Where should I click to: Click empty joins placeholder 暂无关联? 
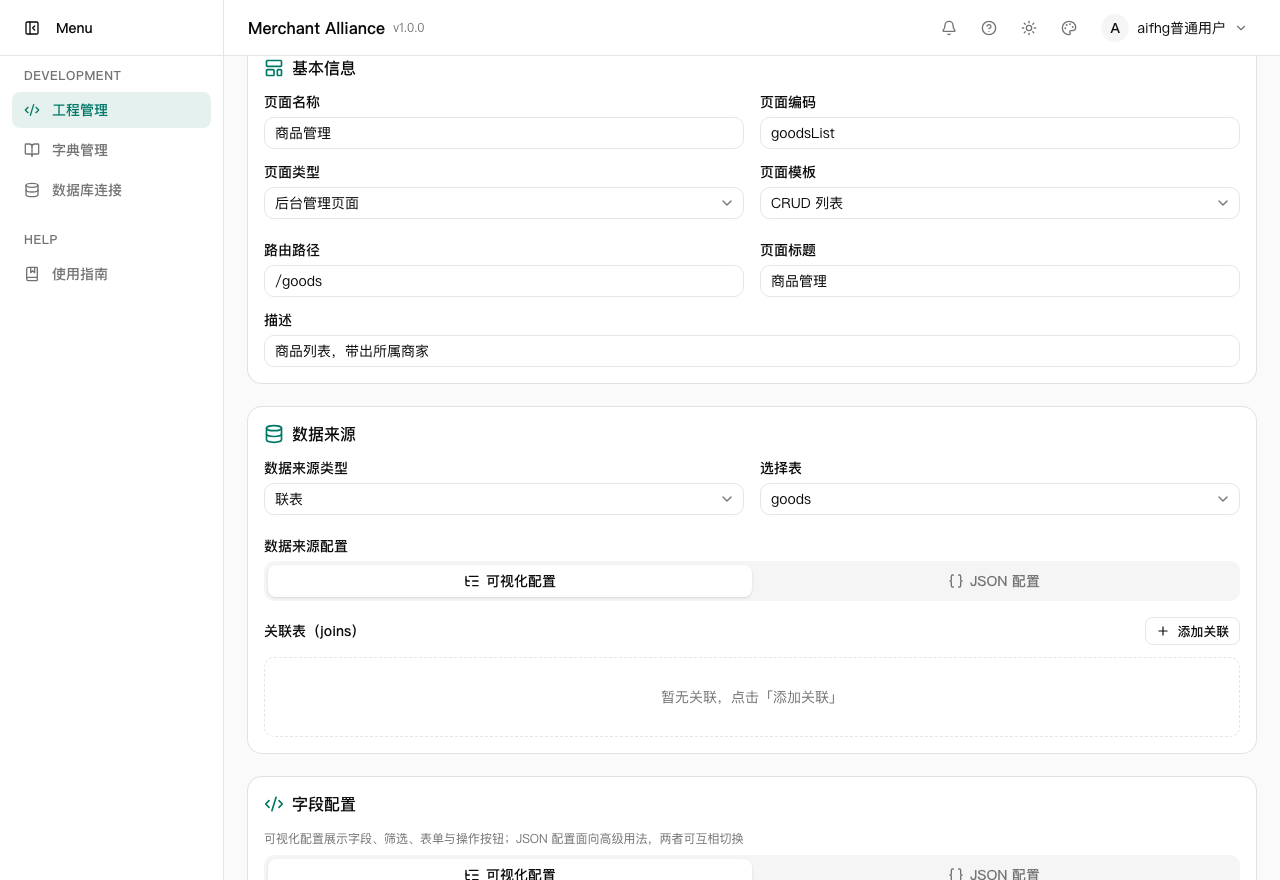752,697
